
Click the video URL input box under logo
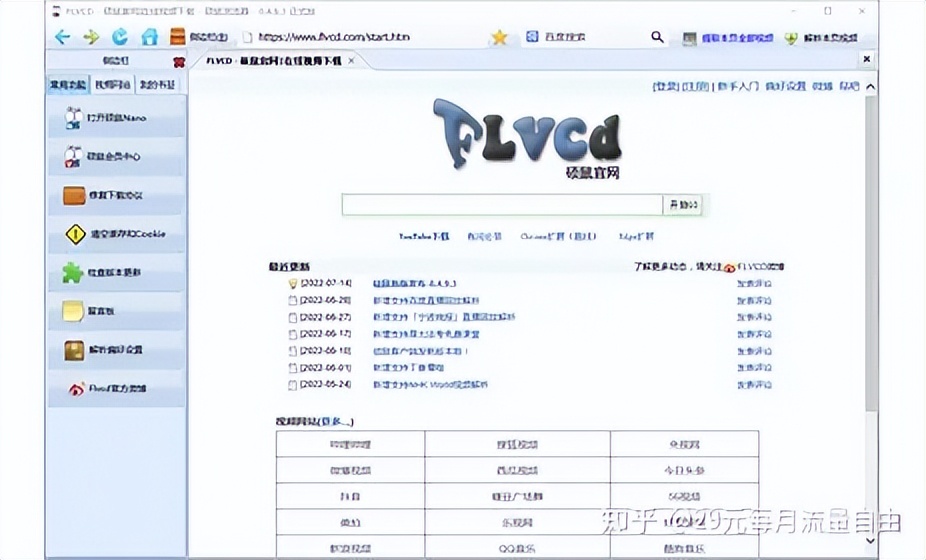[x=503, y=205]
